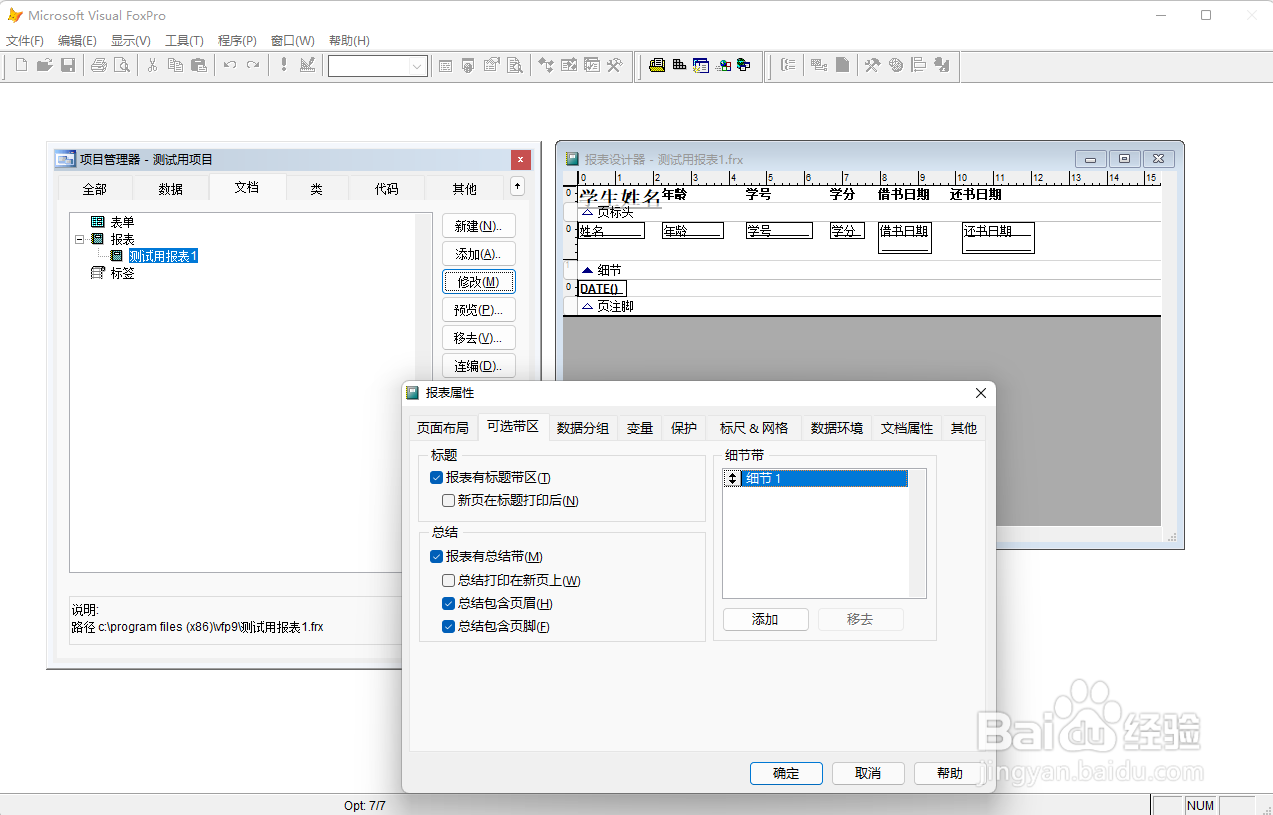The width and height of the screenshot is (1273, 815).
Task: Click the Properties window toolbar icon
Action: [x=491, y=65]
